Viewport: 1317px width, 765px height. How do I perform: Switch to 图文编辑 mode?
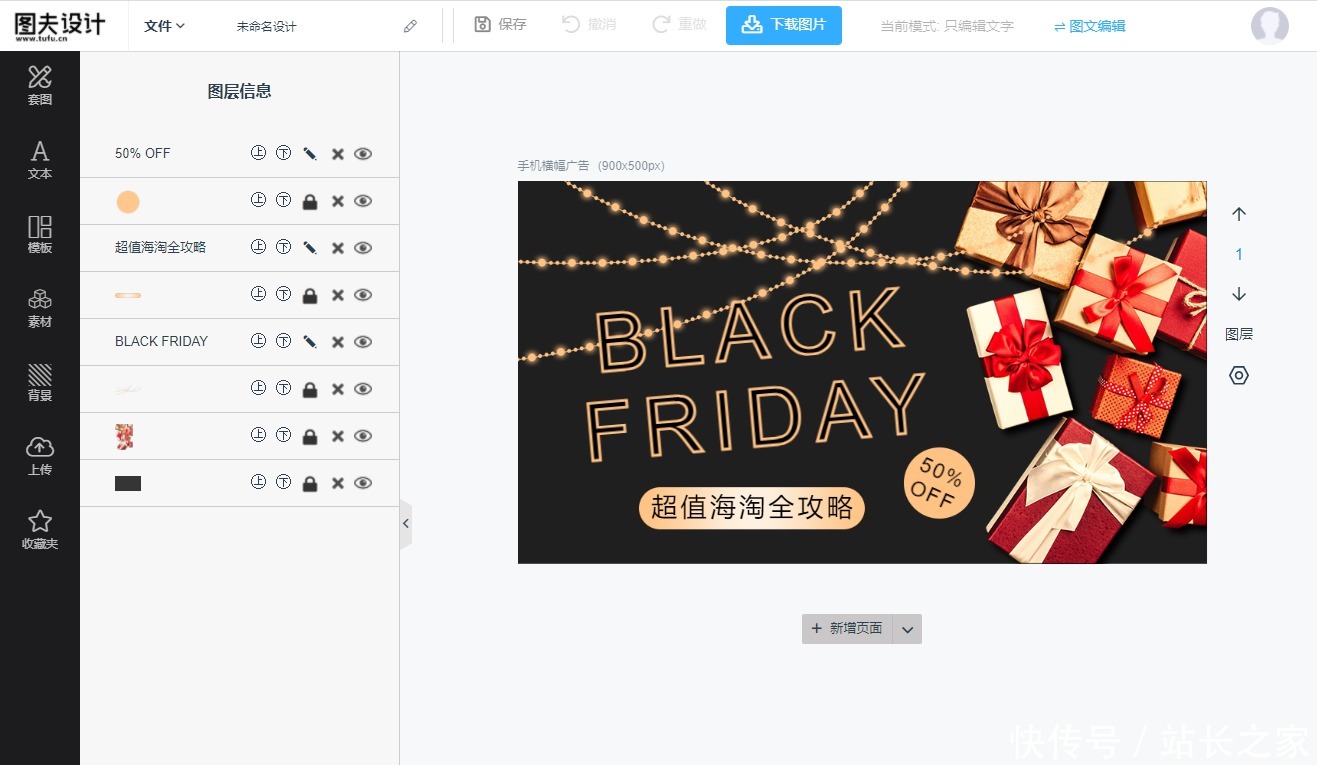[x=1089, y=25]
